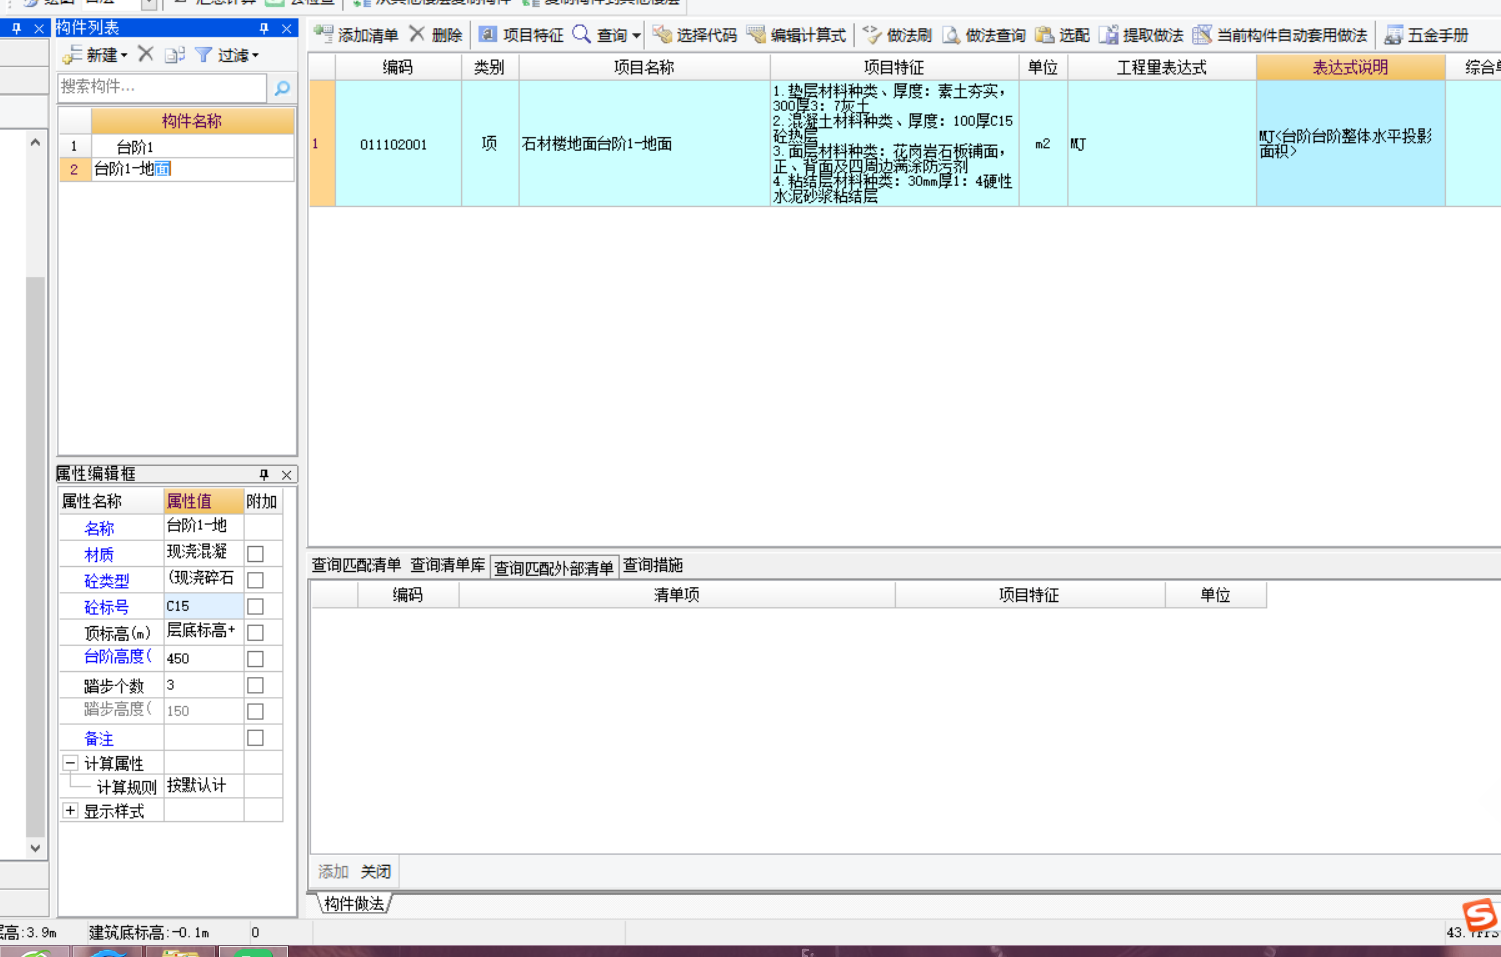This screenshot has width=1501, height=957.
Task: Click 当前构件自动套用做法 icon
Action: pyautogui.click(x=1202, y=35)
